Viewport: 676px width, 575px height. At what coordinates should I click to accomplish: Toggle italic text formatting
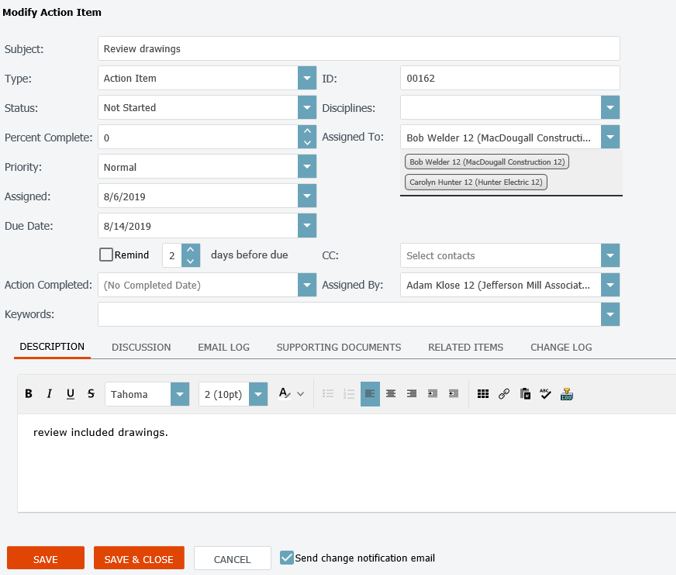point(50,394)
